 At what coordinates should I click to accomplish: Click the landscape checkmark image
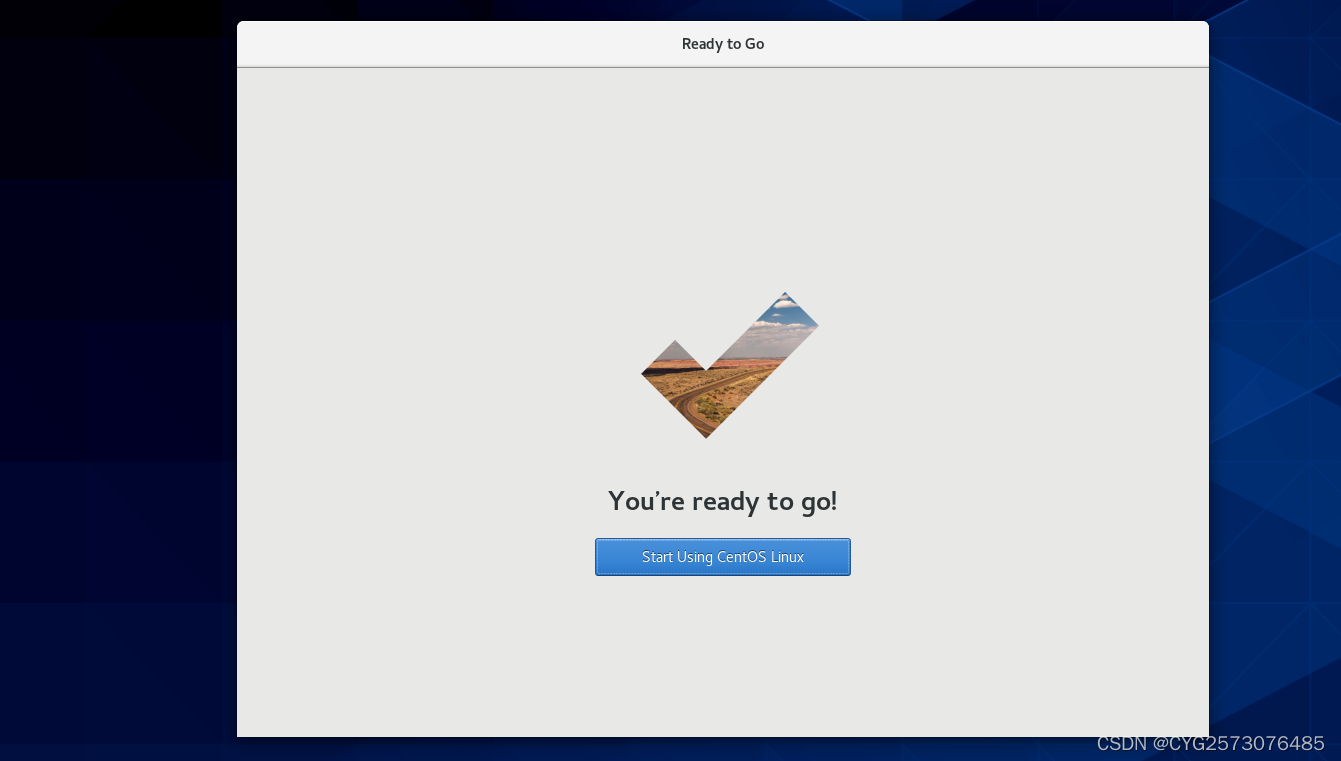tap(730, 365)
